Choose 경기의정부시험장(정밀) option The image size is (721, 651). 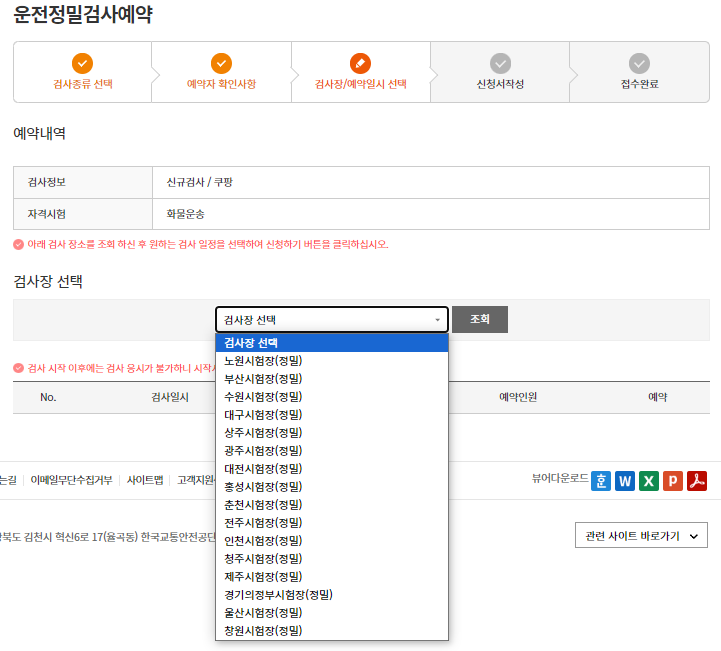pos(332,595)
